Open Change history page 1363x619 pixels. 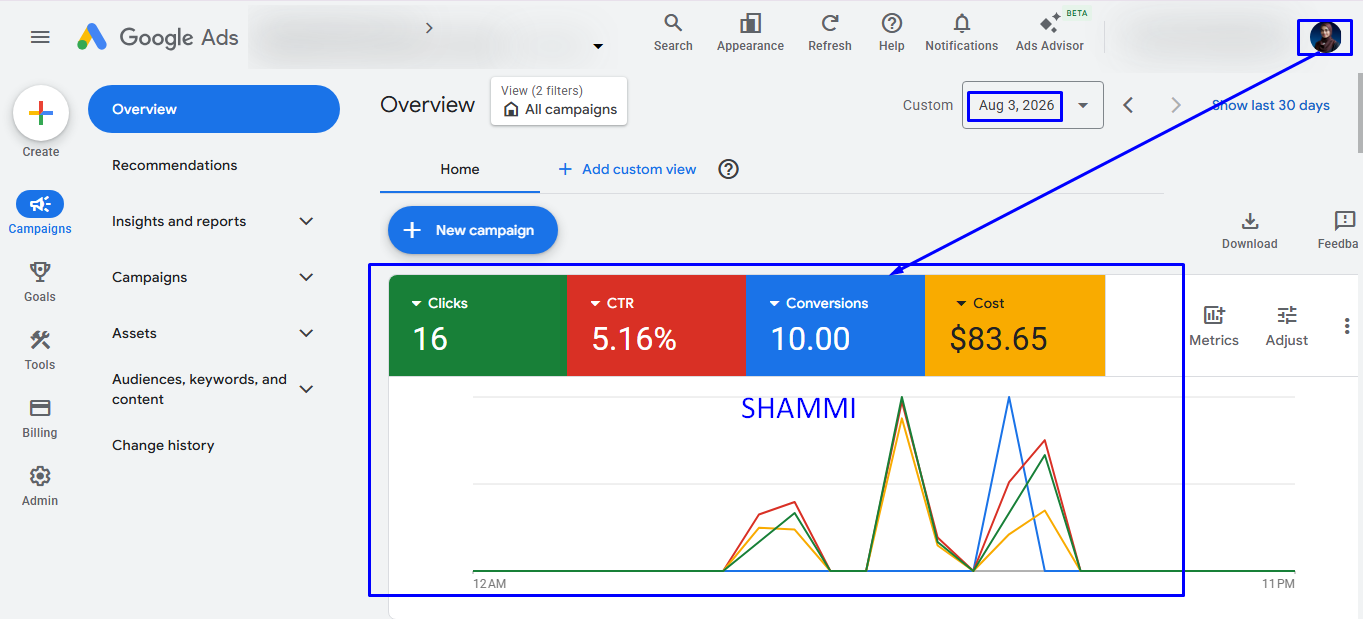tap(163, 445)
